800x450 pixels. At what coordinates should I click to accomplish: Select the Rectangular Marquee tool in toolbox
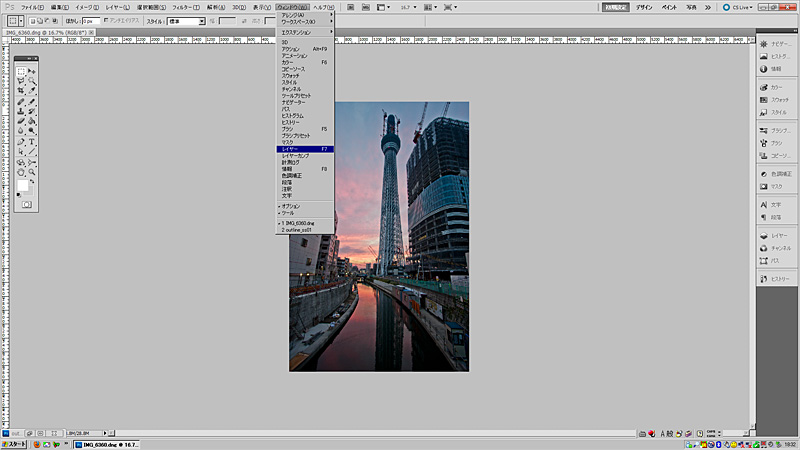tap(21, 71)
